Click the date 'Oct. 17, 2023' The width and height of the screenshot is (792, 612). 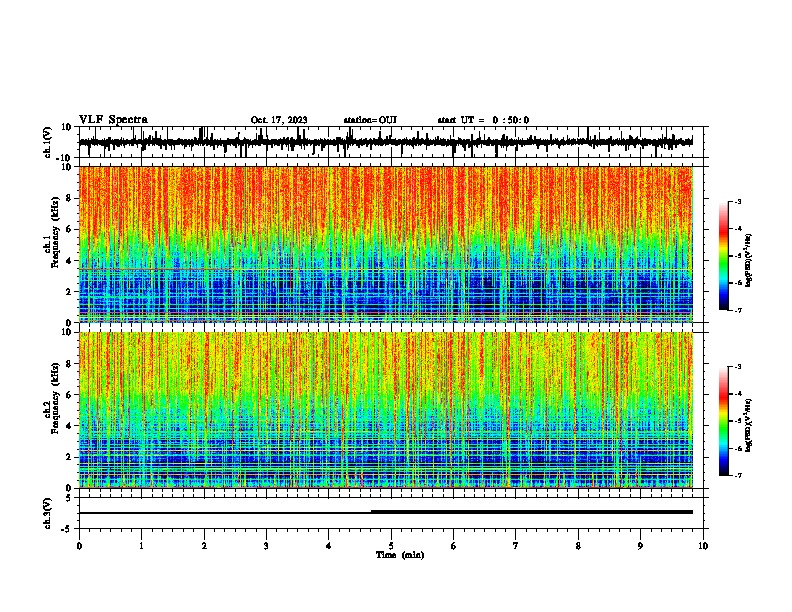[279, 120]
